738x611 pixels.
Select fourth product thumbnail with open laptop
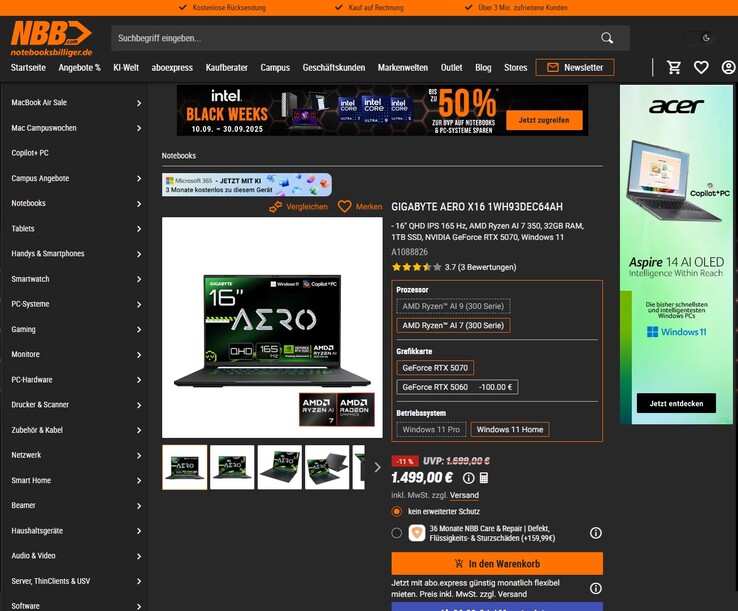click(x=327, y=467)
